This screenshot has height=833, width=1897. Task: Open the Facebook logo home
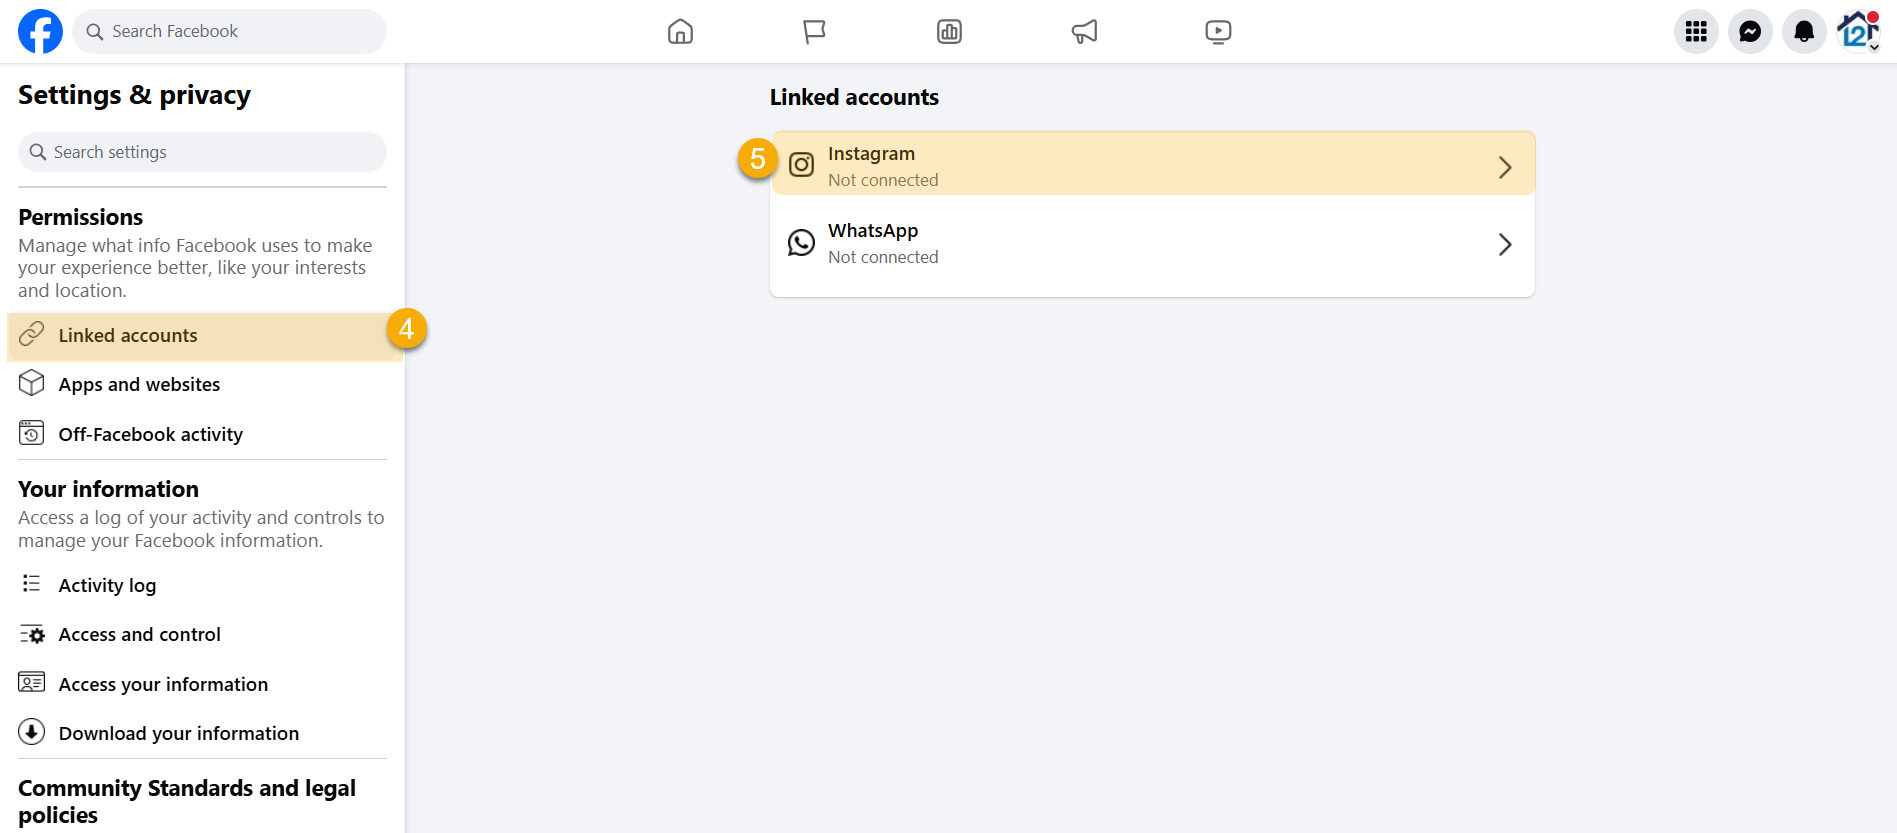(x=40, y=31)
